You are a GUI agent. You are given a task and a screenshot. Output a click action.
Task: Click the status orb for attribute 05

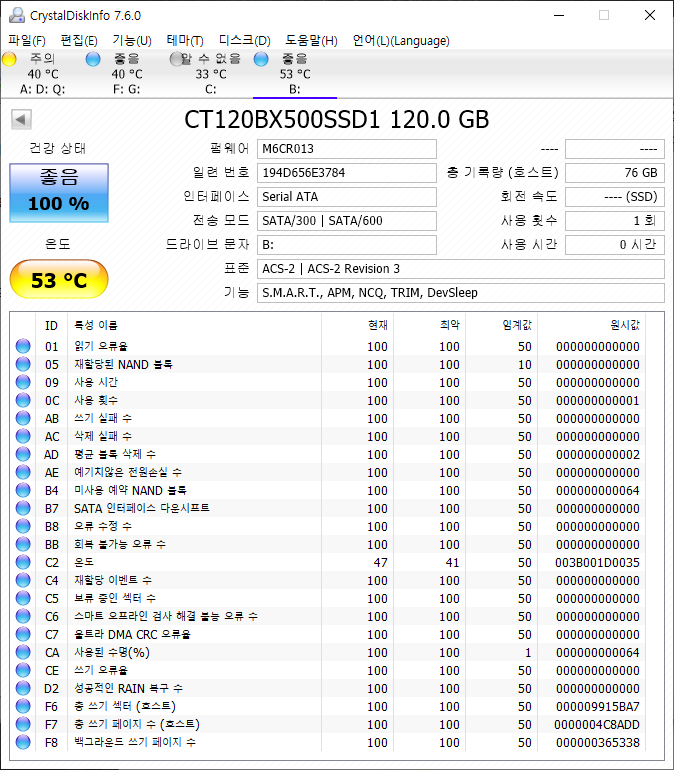[23, 364]
